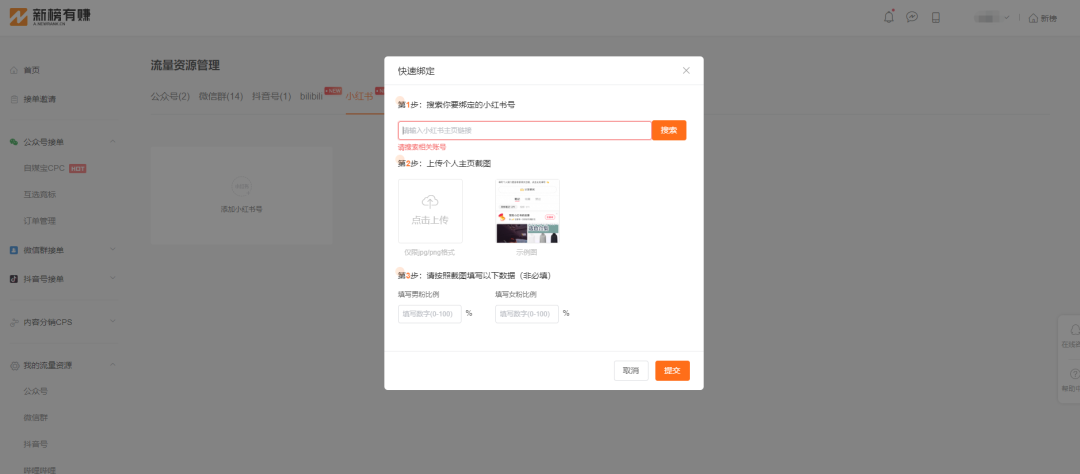Open the chat message bubble icon
The width and height of the screenshot is (1080, 474).
(x=912, y=17)
